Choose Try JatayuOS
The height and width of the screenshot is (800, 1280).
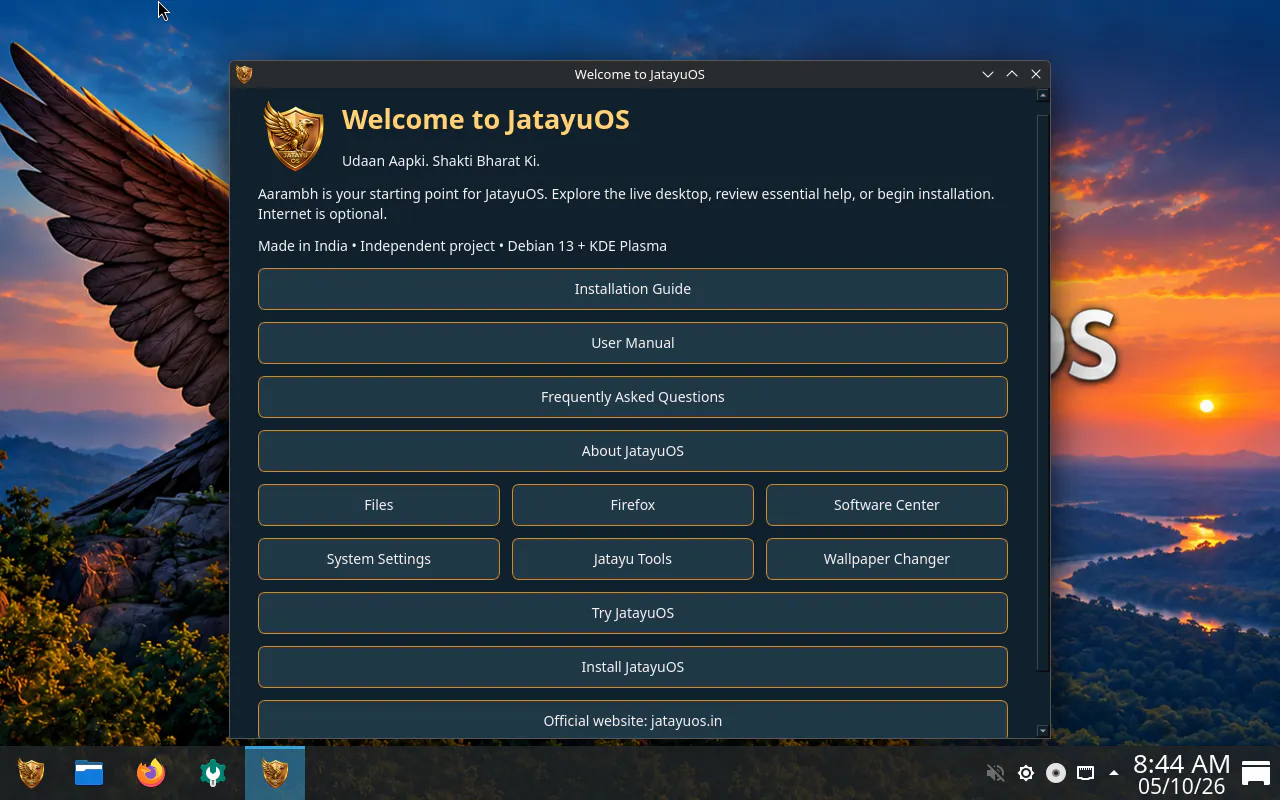pos(633,613)
